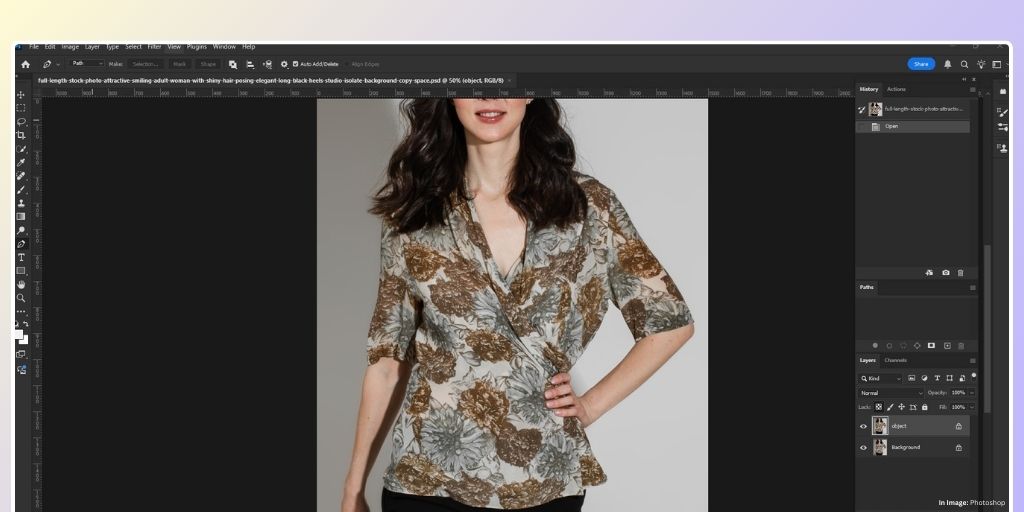The height and width of the screenshot is (512, 1024).
Task: Switch to the Actions tab
Action: click(896, 89)
